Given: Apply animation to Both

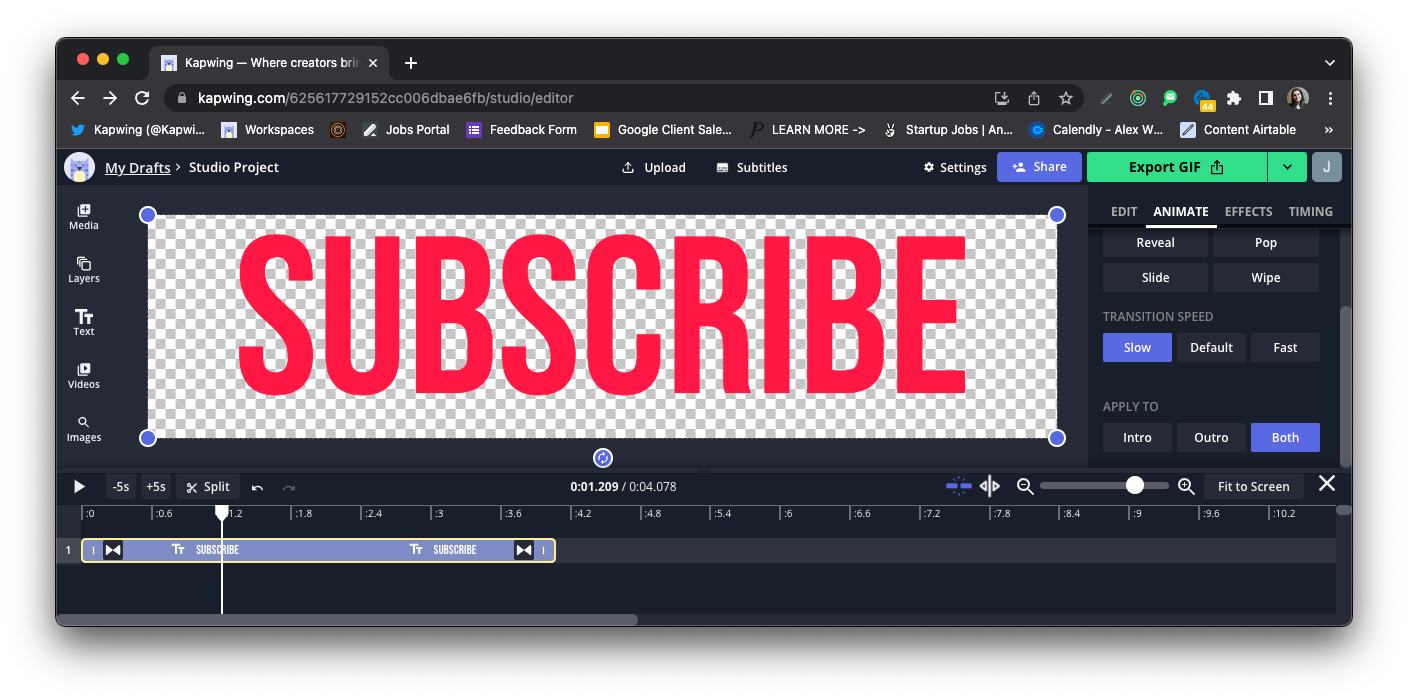Looking at the screenshot, I should tap(1285, 437).
